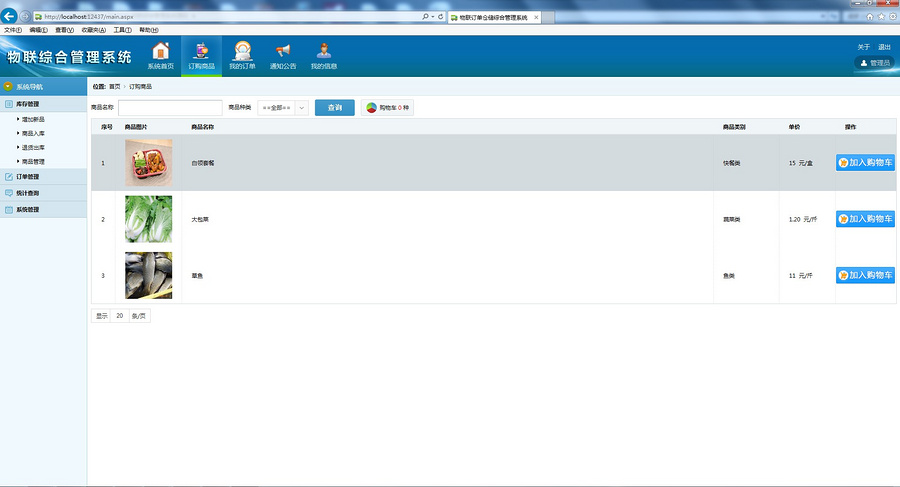Image resolution: width=900 pixels, height=487 pixels.
Task: Click the 商品名称 search input field
Action: point(170,107)
